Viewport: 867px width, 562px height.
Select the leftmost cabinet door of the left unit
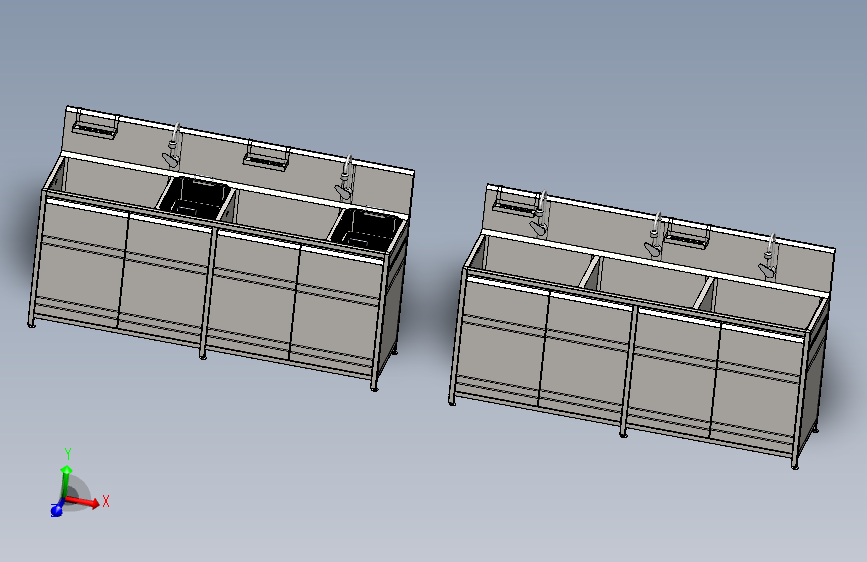click(81, 263)
